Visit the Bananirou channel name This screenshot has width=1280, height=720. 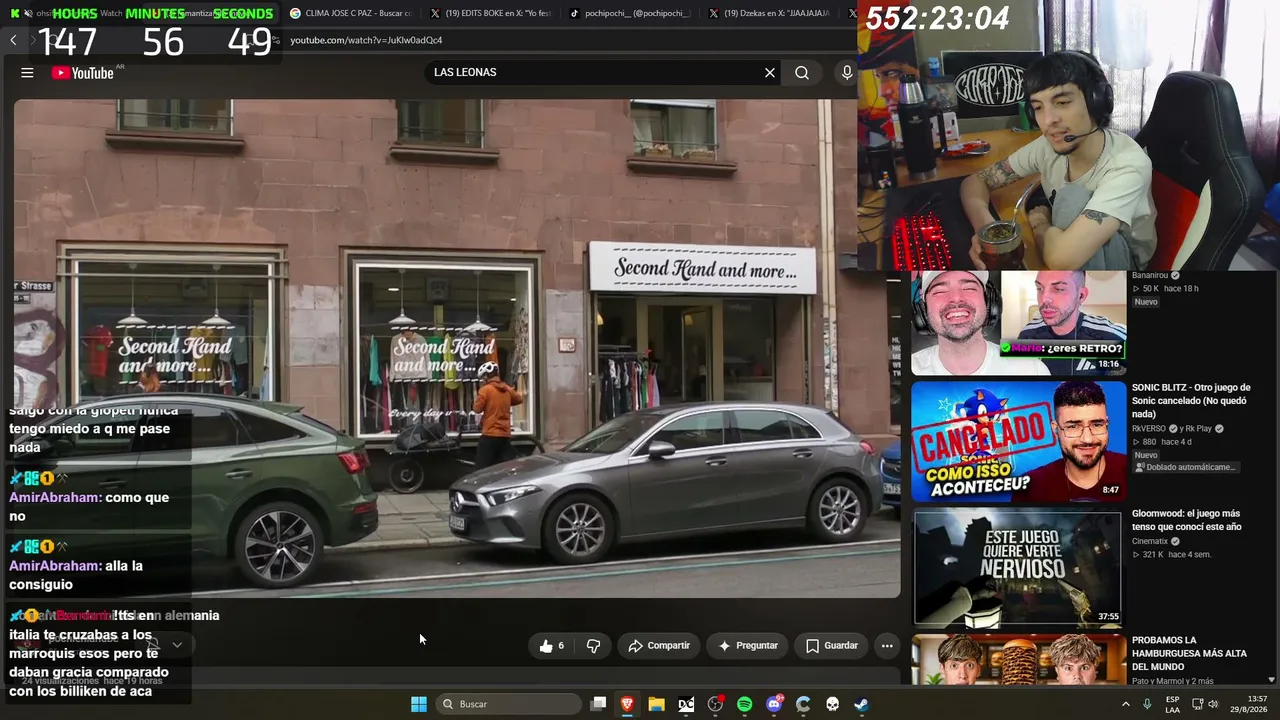pyautogui.click(x=1150, y=276)
